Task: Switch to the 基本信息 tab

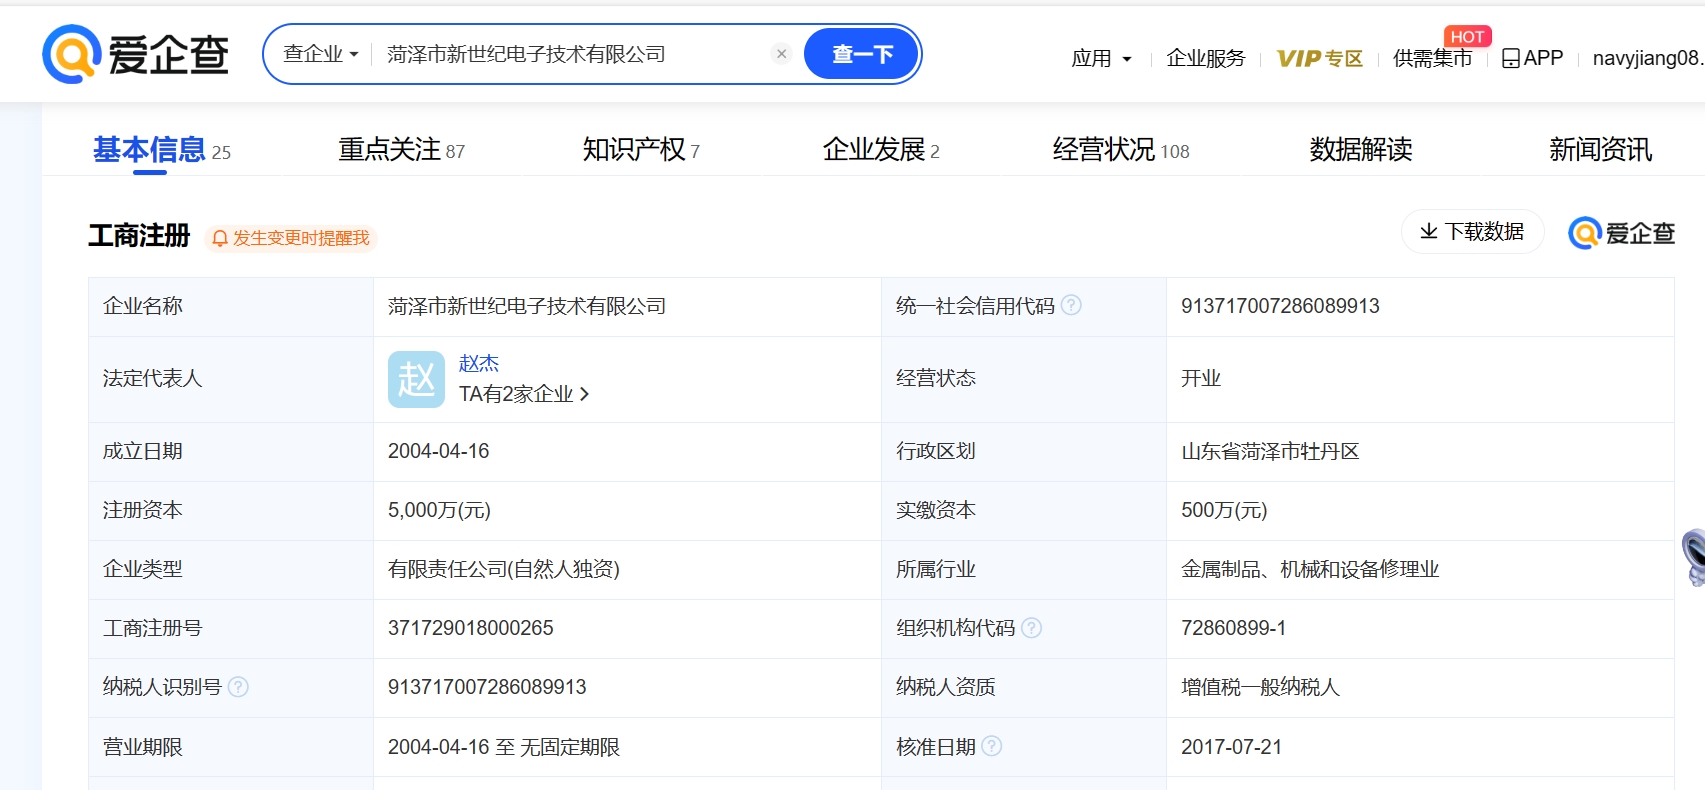Action: 161,150
